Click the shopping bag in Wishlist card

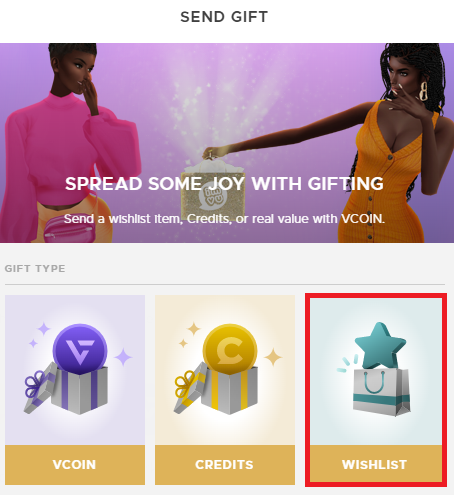[381, 392]
